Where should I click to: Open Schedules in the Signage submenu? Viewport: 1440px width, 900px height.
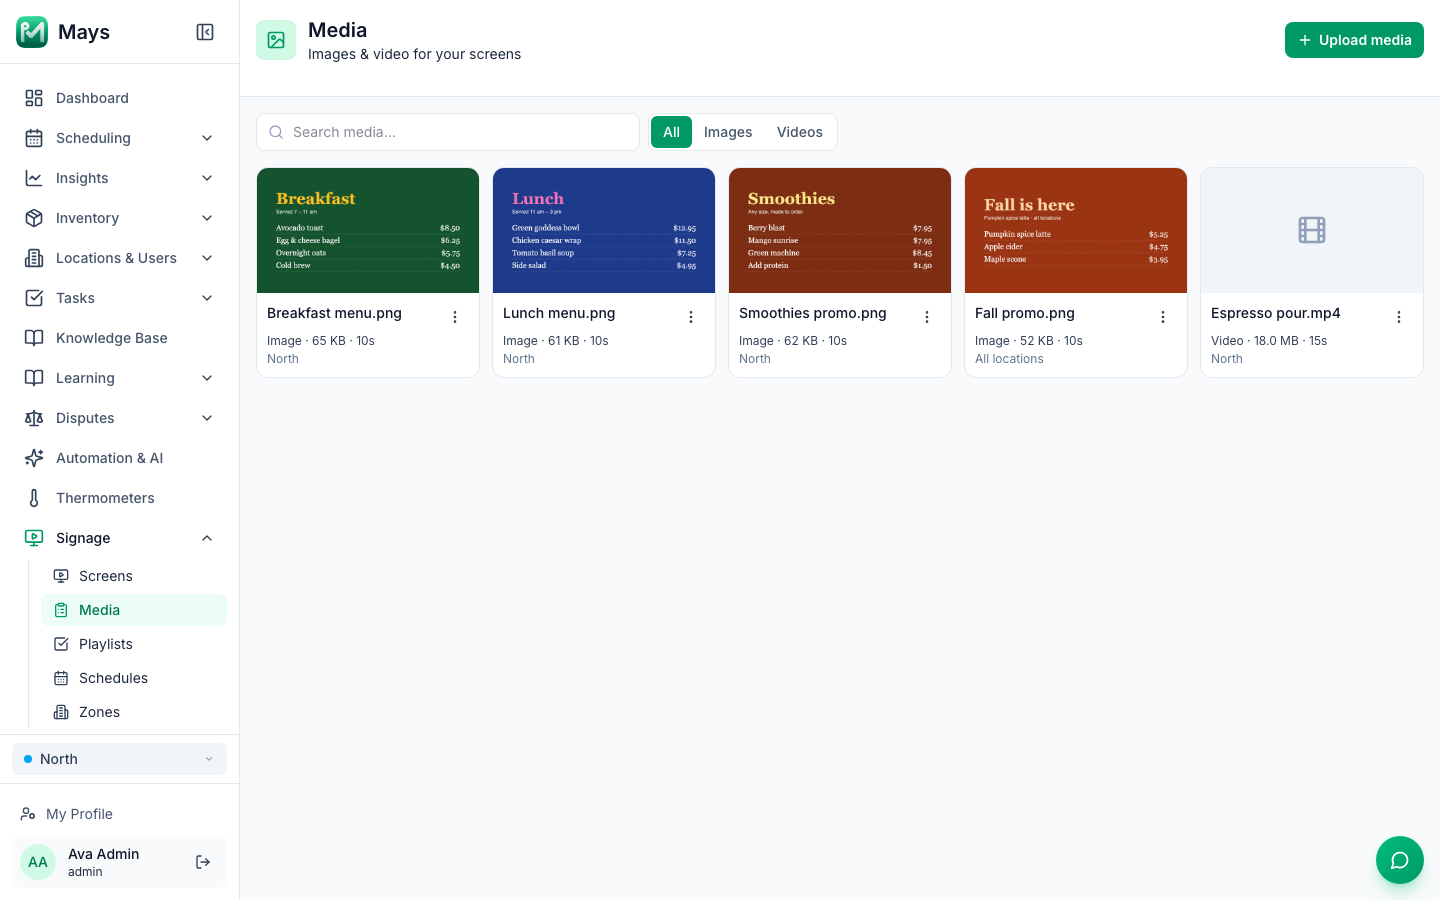(x=134, y=678)
